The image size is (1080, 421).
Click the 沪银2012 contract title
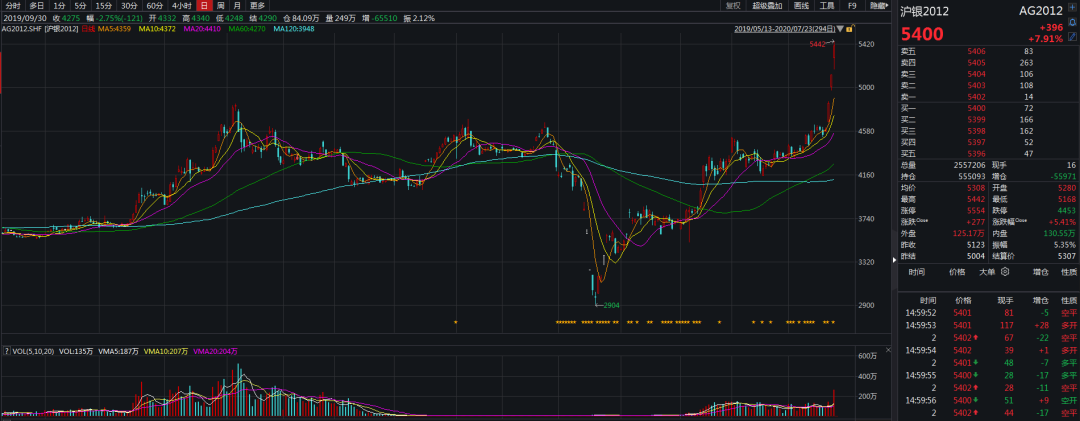[x=924, y=11]
